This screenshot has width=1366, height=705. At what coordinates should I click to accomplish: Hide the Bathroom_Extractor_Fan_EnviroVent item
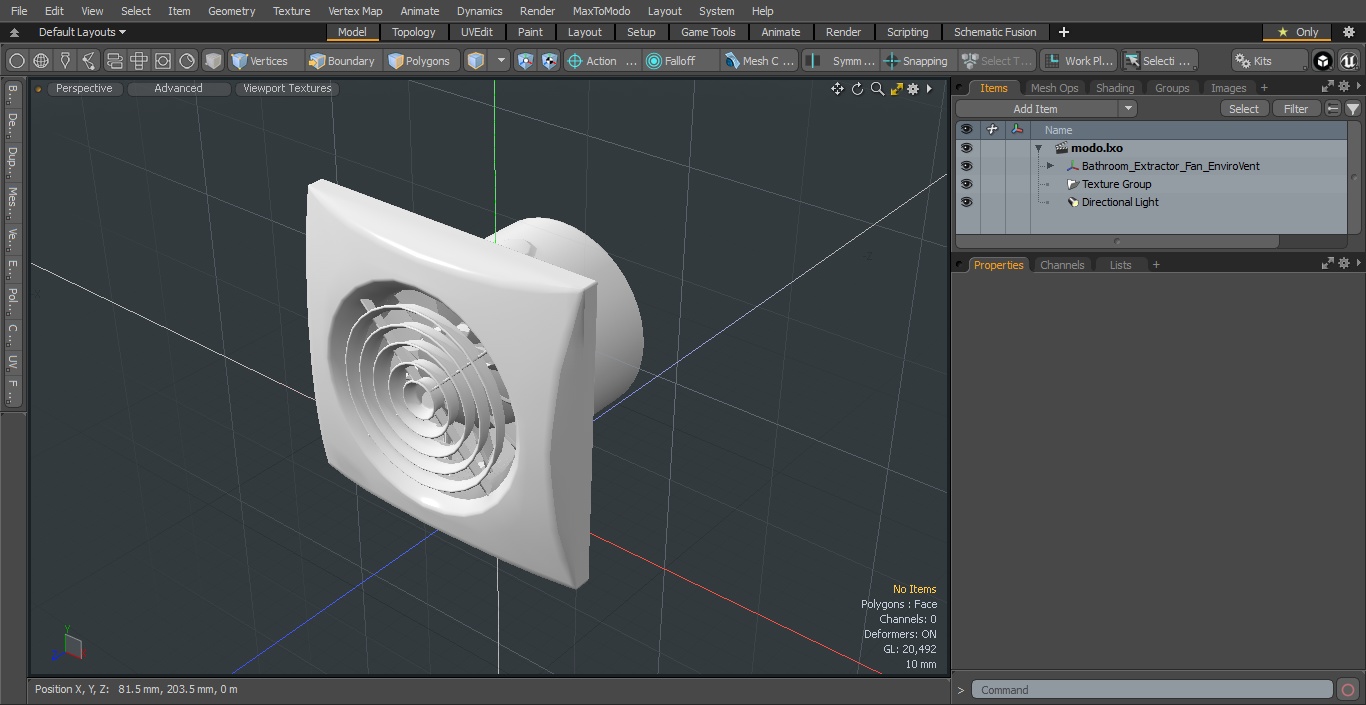966,166
